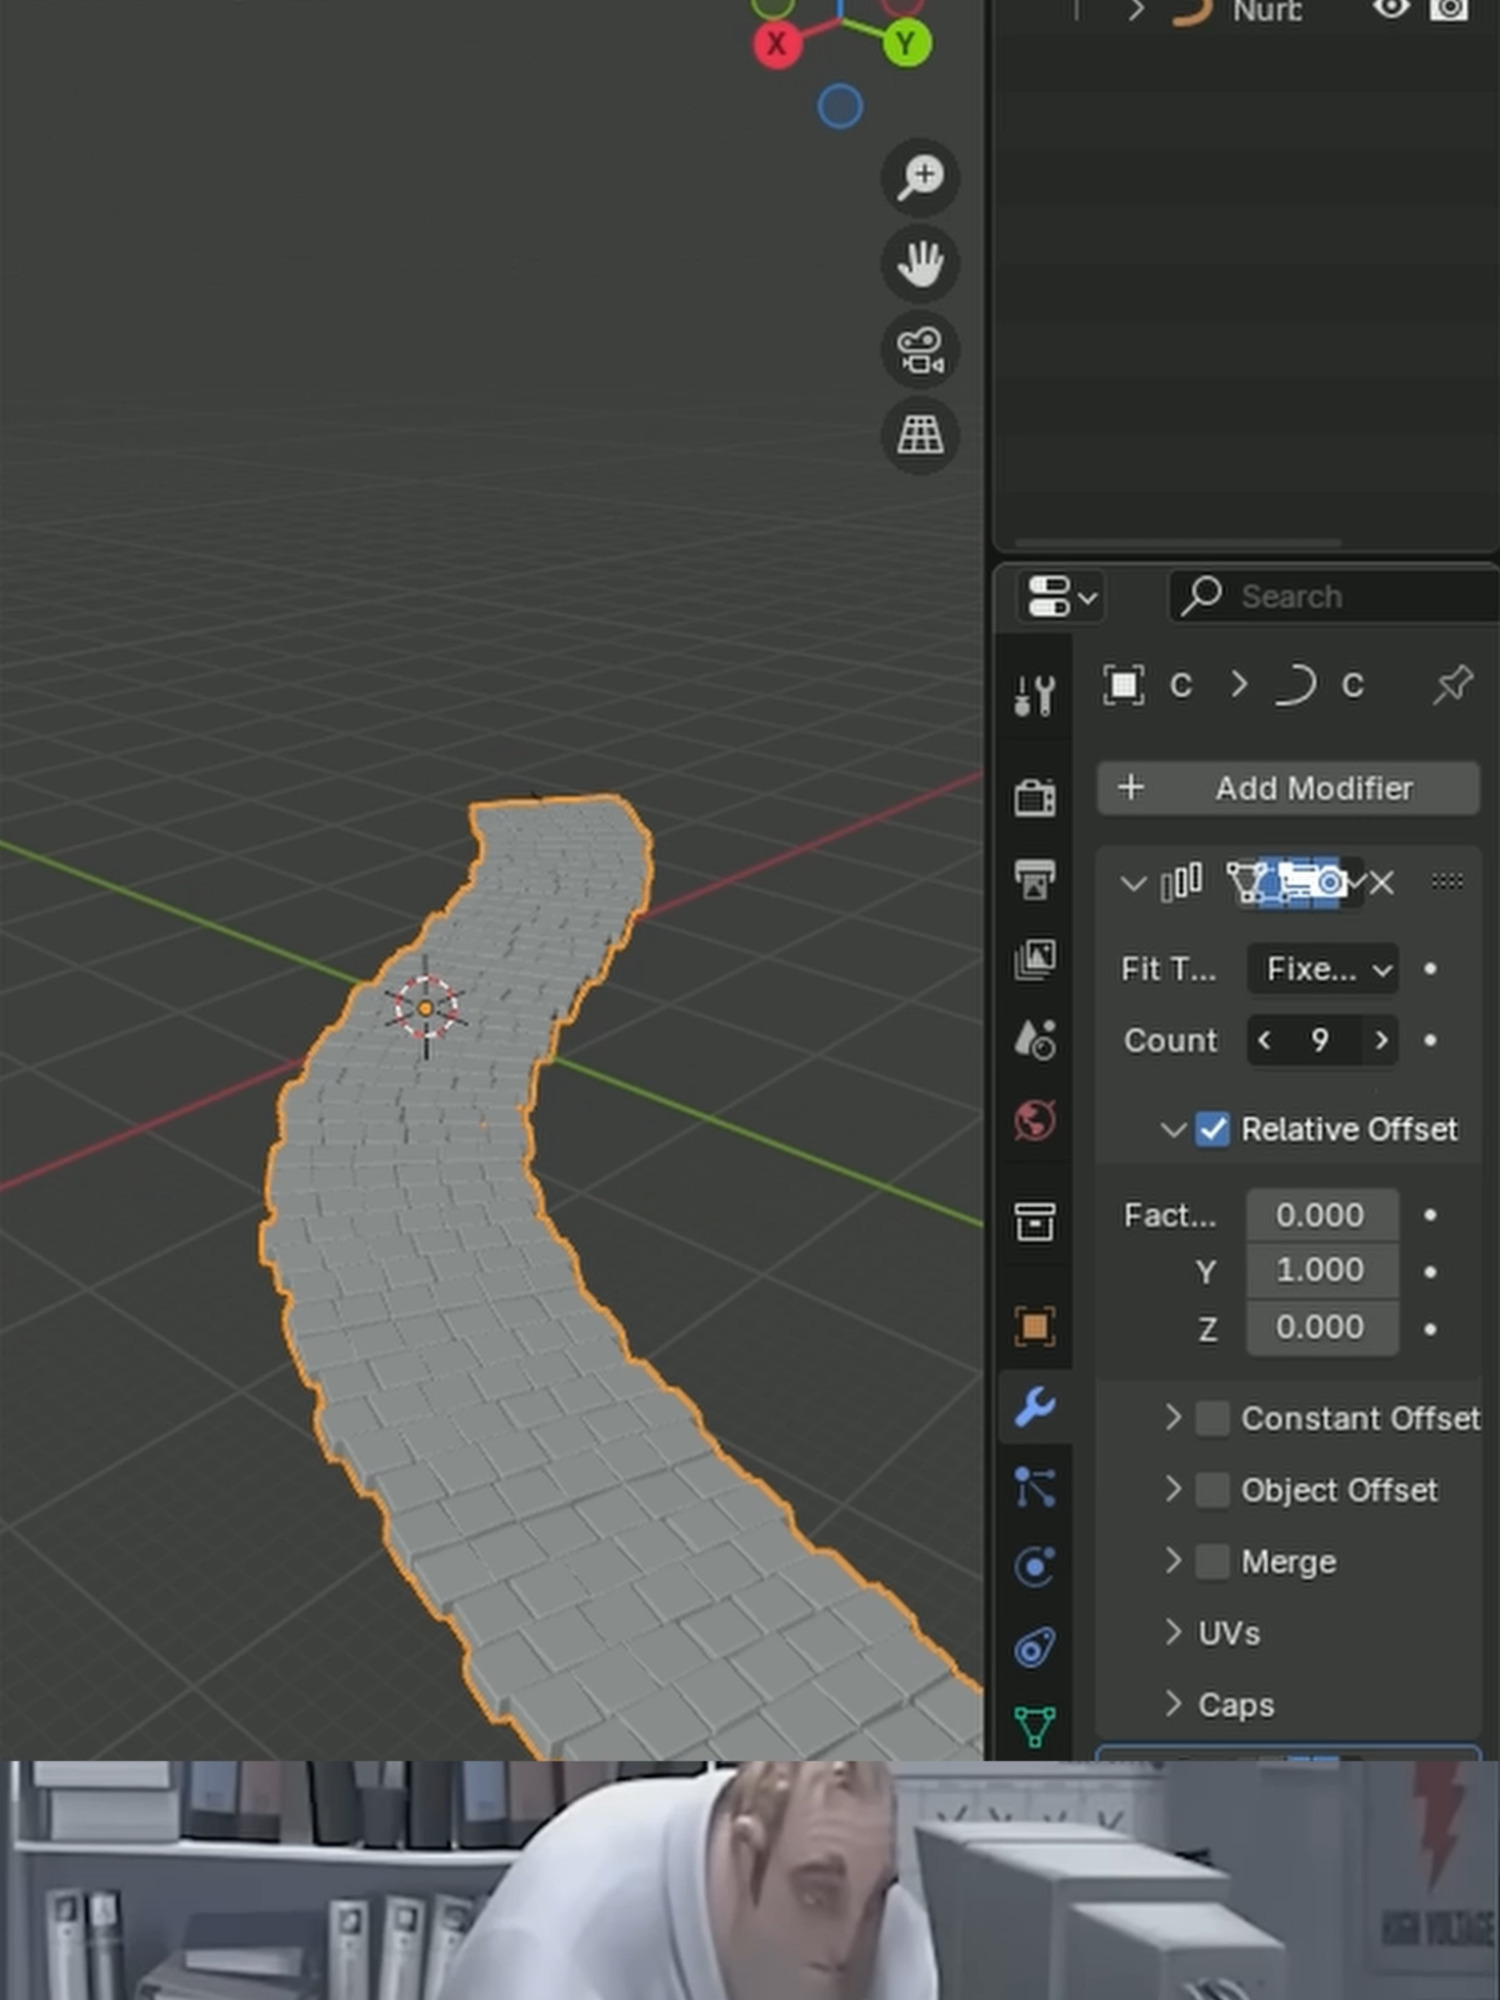Uncheck the Relative Offset checkbox

pos(1212,1130)
